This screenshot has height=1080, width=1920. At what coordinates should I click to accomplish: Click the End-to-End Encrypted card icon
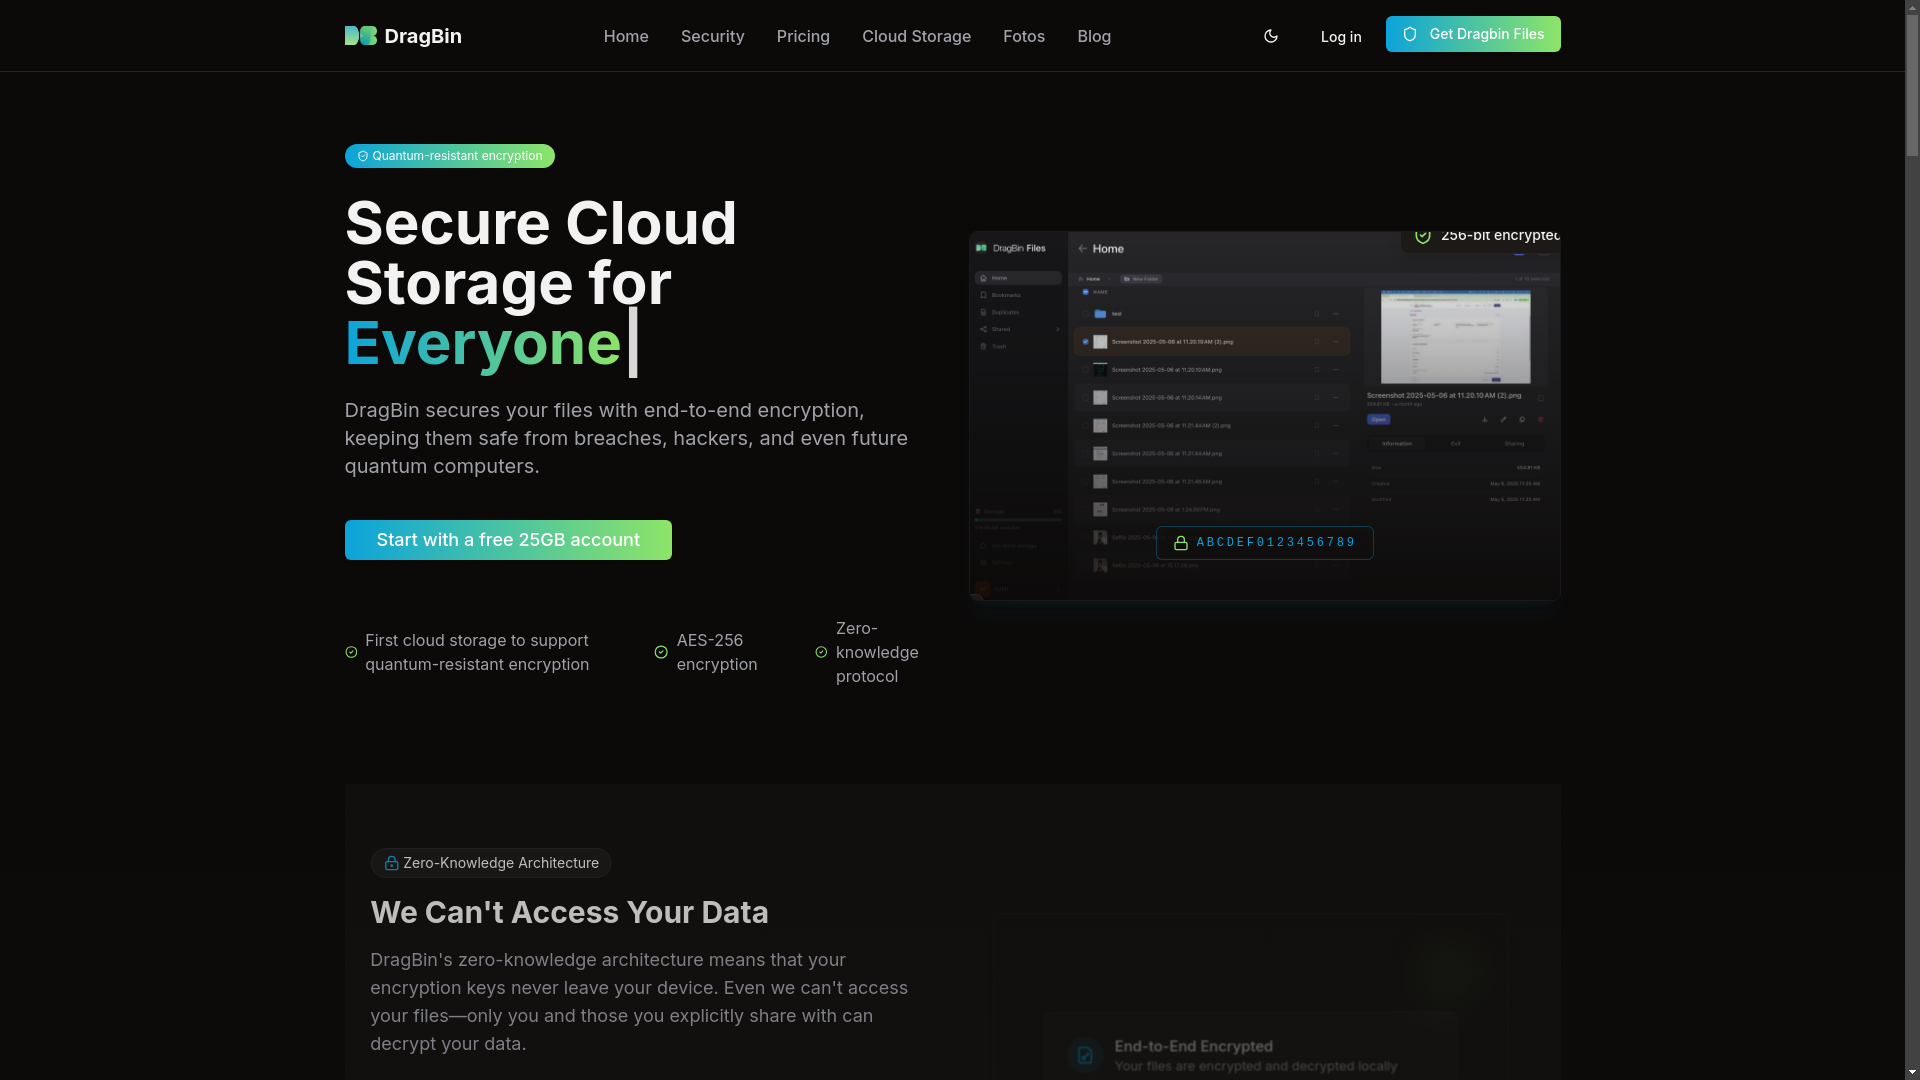(x=1085, y=1055)
